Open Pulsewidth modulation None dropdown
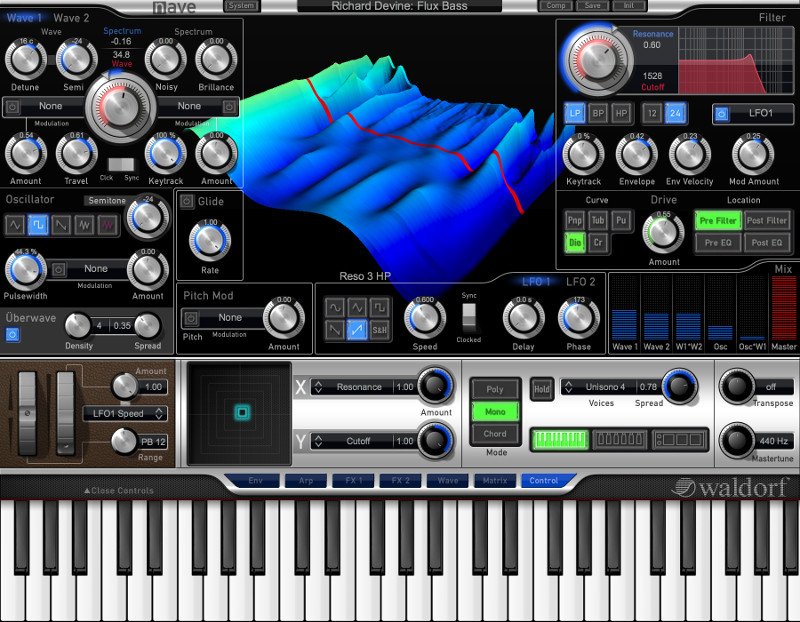This screenshot has height=622, width=800. (96, 269)
